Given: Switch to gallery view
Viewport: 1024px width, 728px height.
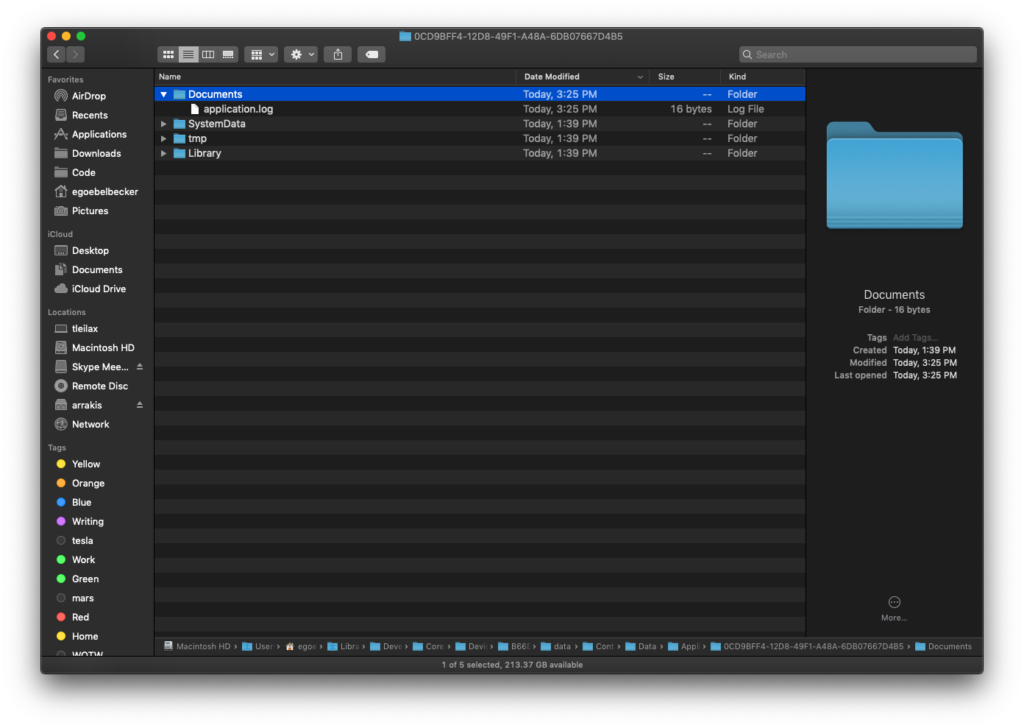Looking at the screenshot, I should tap(227, 54).
